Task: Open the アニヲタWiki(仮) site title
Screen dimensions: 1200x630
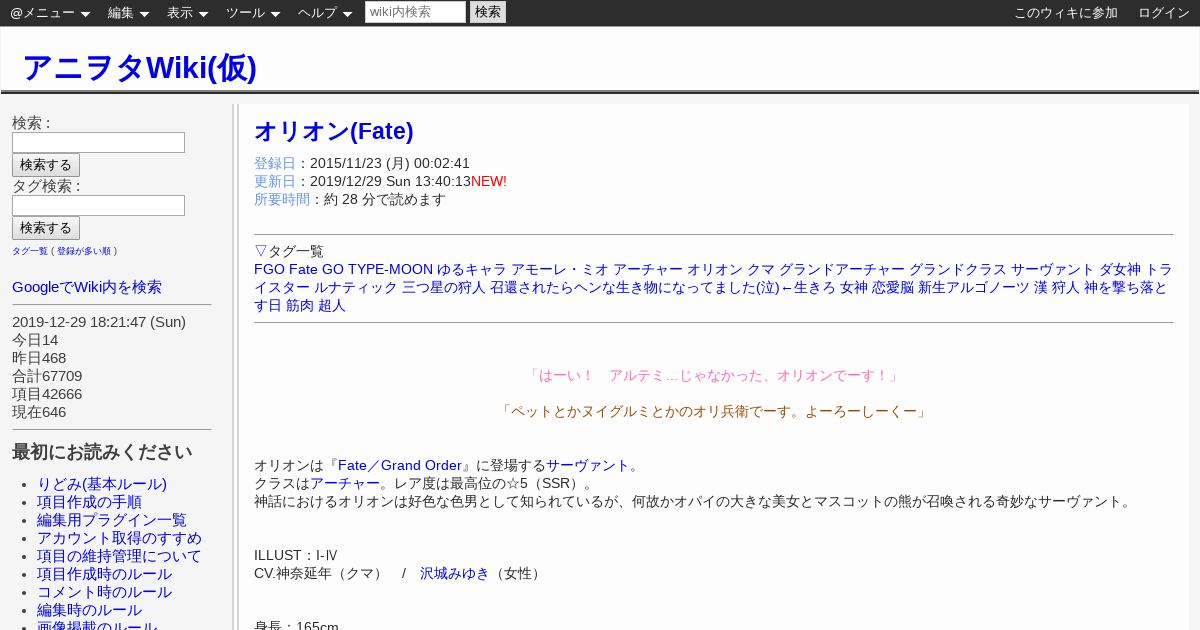Action: [139, 67]
